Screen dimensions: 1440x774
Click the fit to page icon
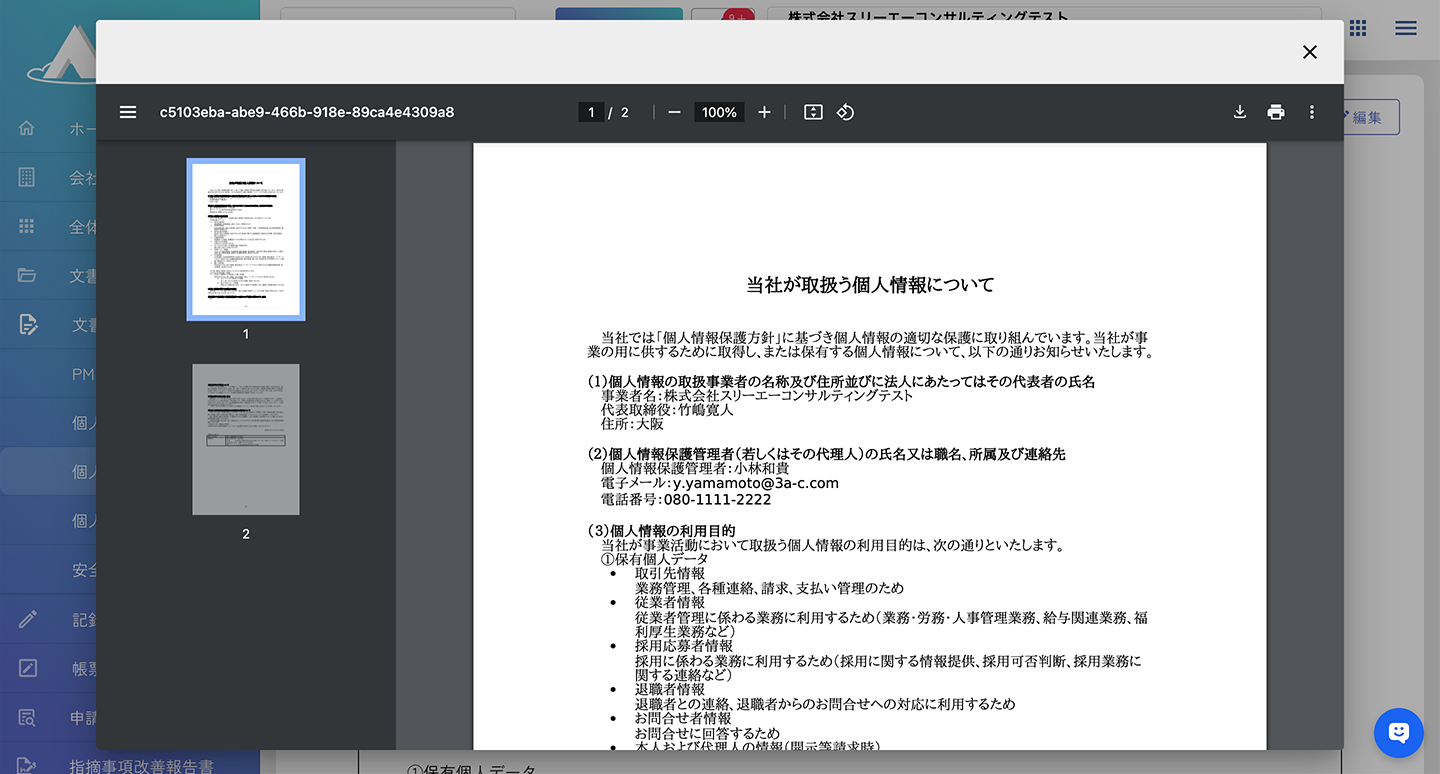pos(813,112)
